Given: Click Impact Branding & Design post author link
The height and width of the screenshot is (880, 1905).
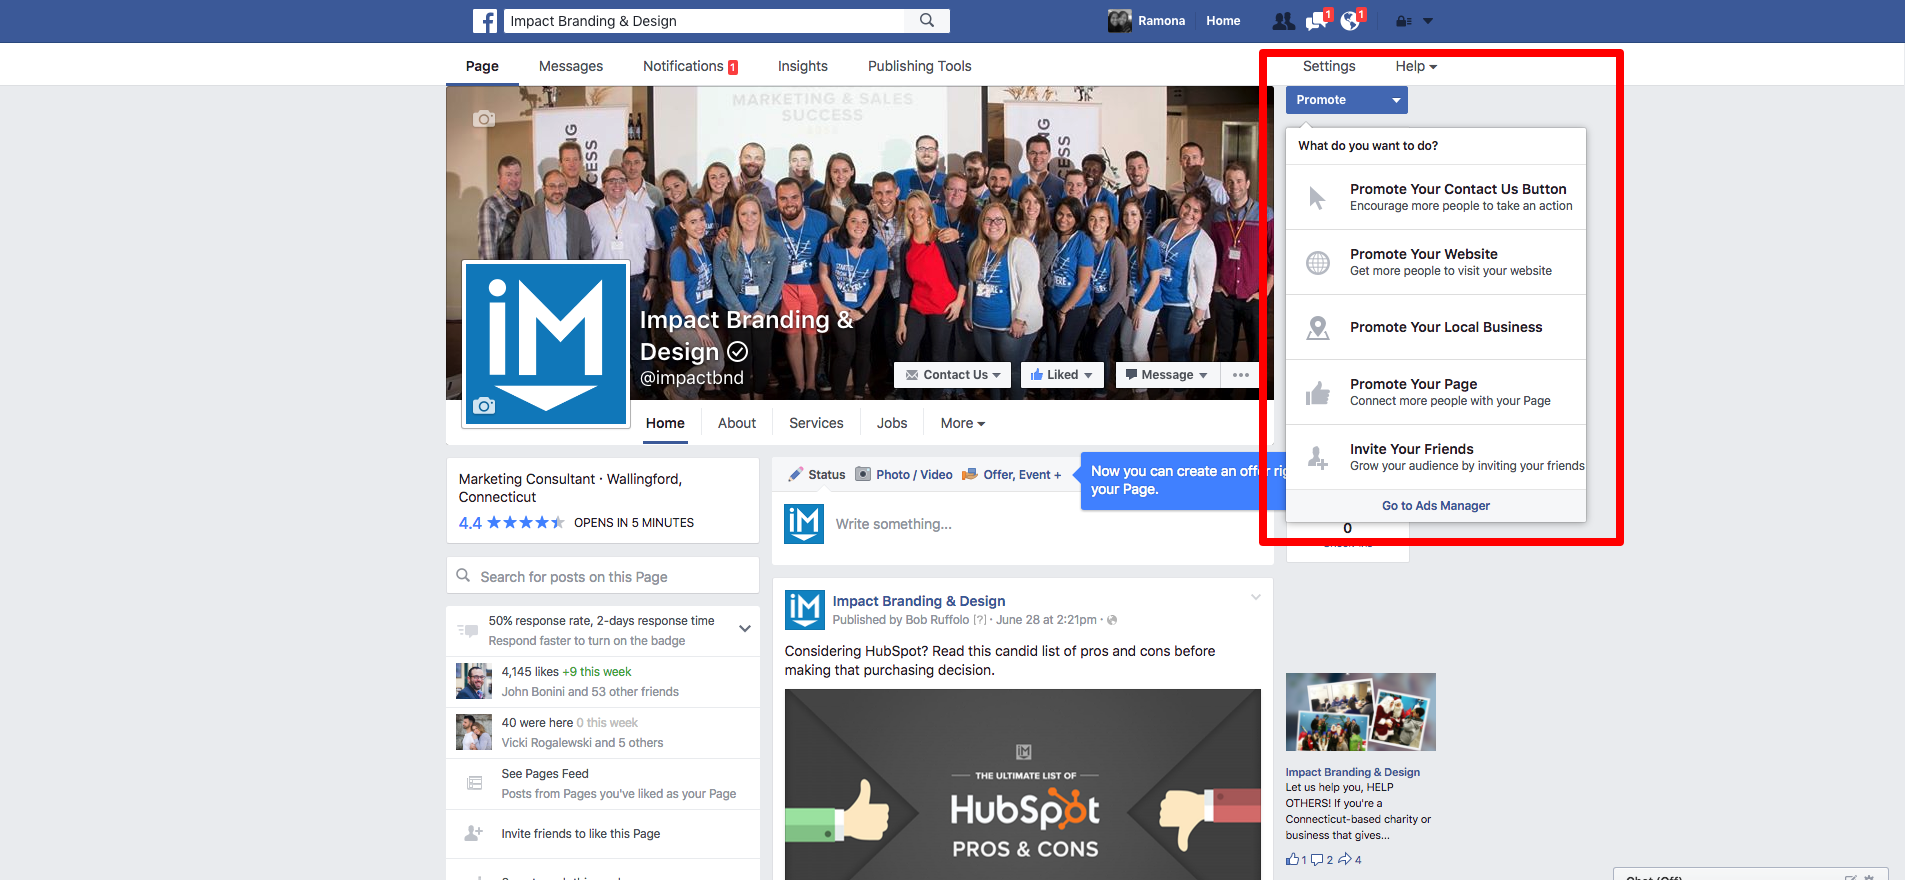Looking at the screenshot, I should 919,601.
